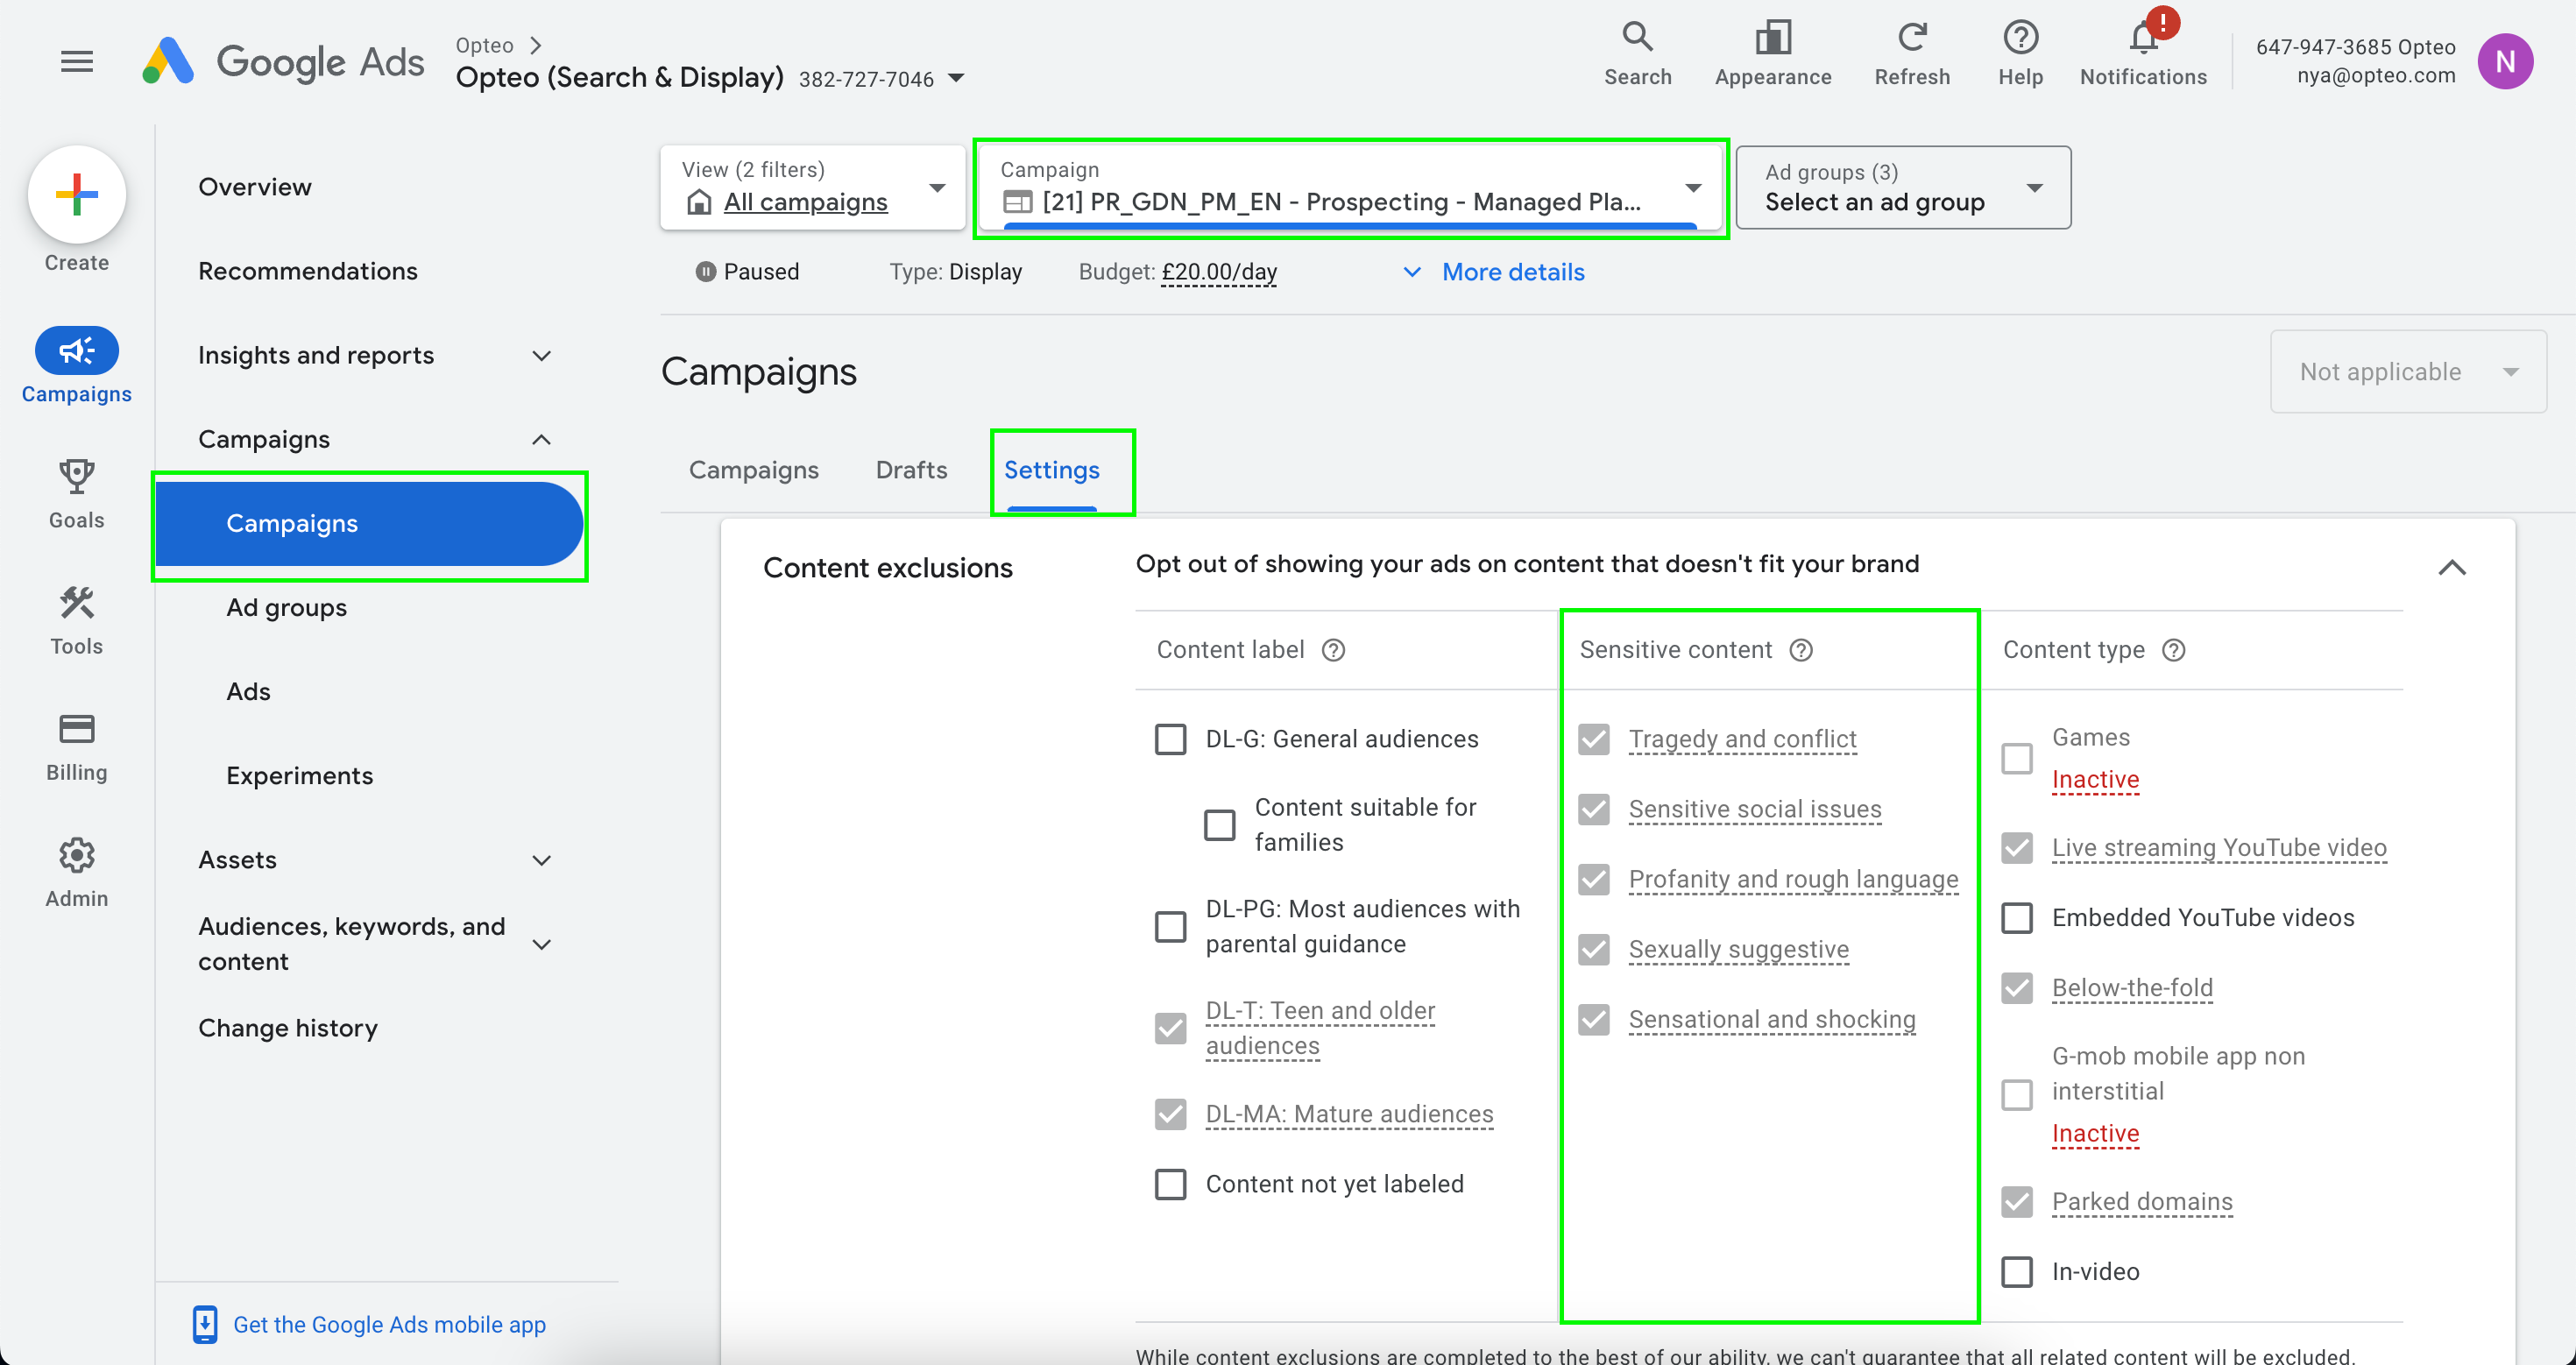Collapse the Content exclusions panel

point(2451,567)
